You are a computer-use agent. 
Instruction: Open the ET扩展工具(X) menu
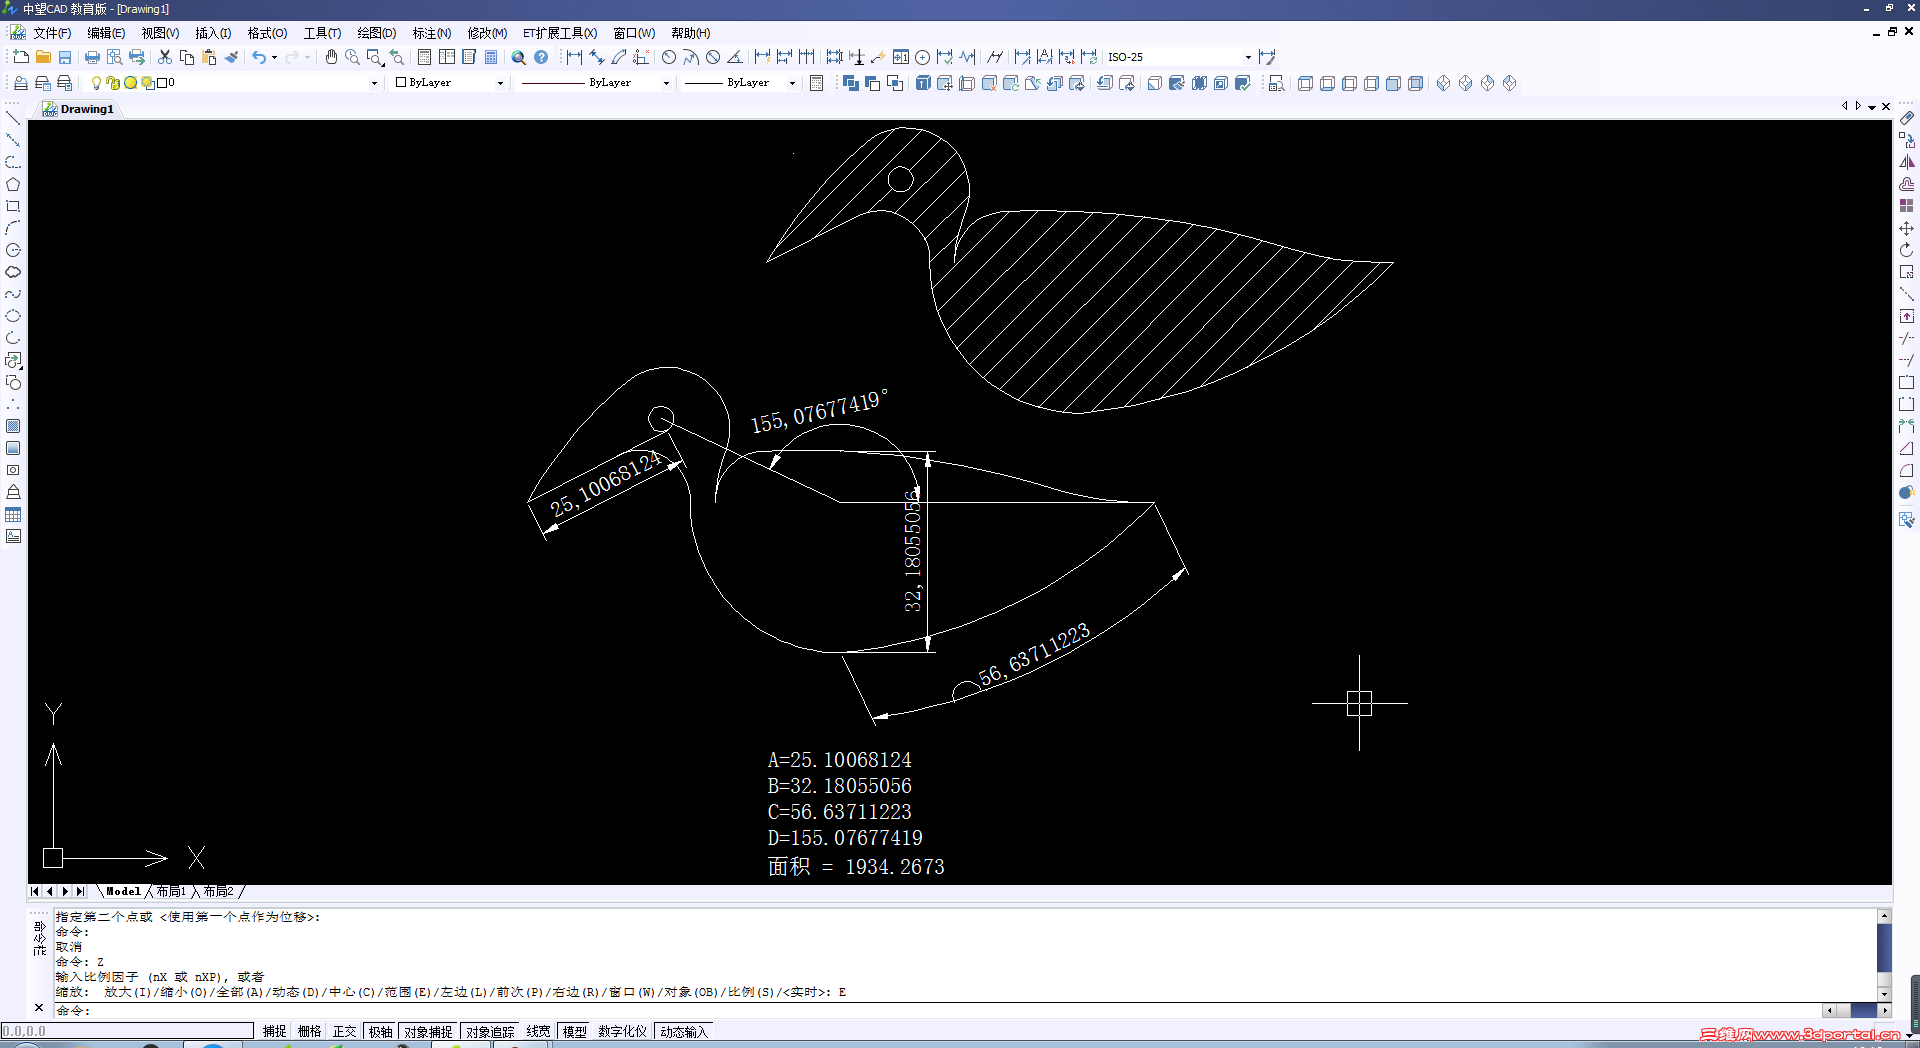560,33
